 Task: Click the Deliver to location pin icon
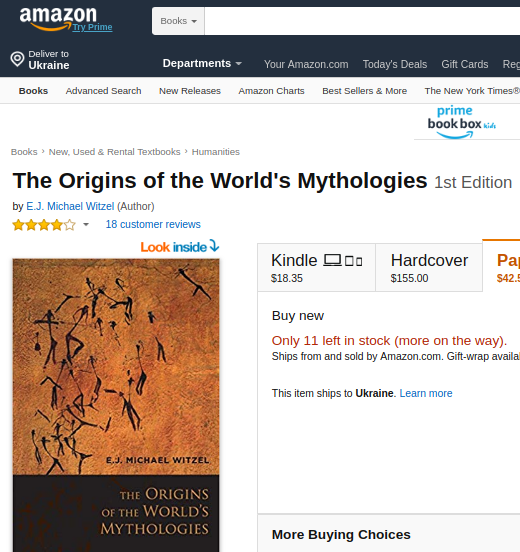coord(17,59)
